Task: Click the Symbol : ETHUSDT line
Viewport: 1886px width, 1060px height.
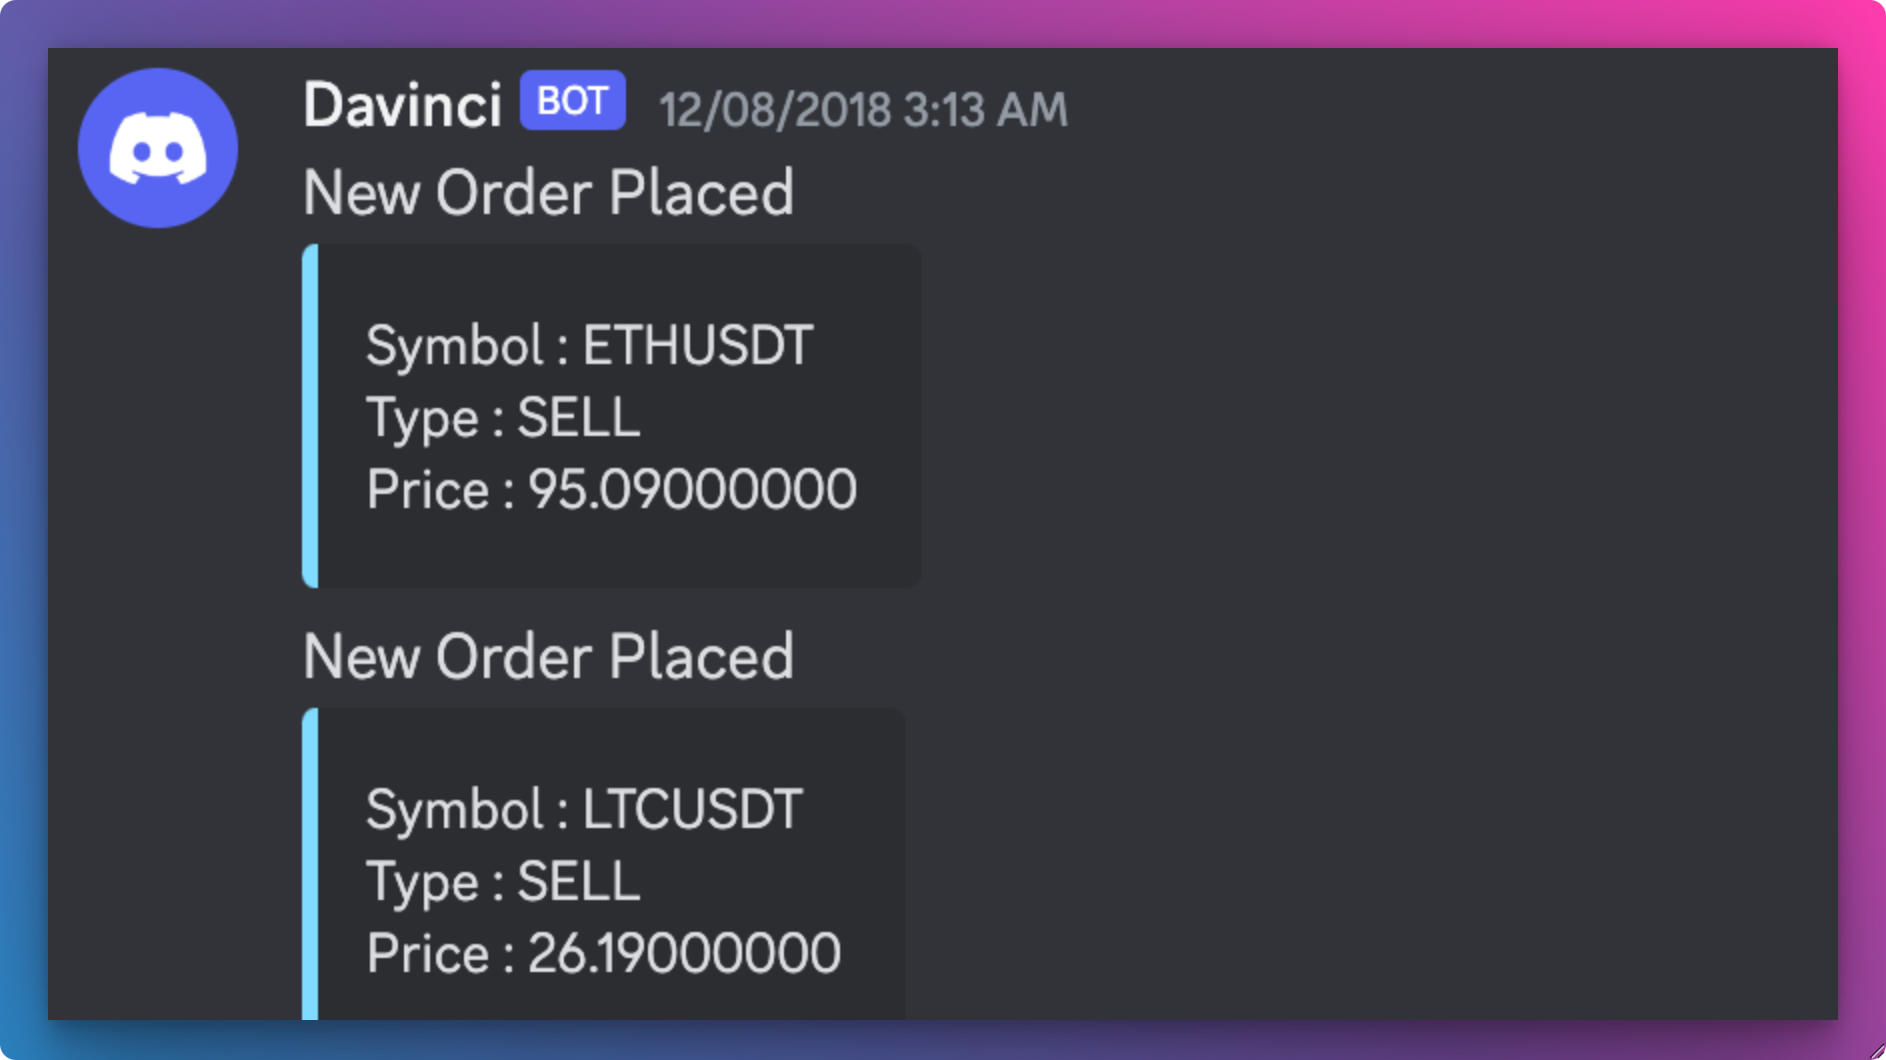Action: 589,346
